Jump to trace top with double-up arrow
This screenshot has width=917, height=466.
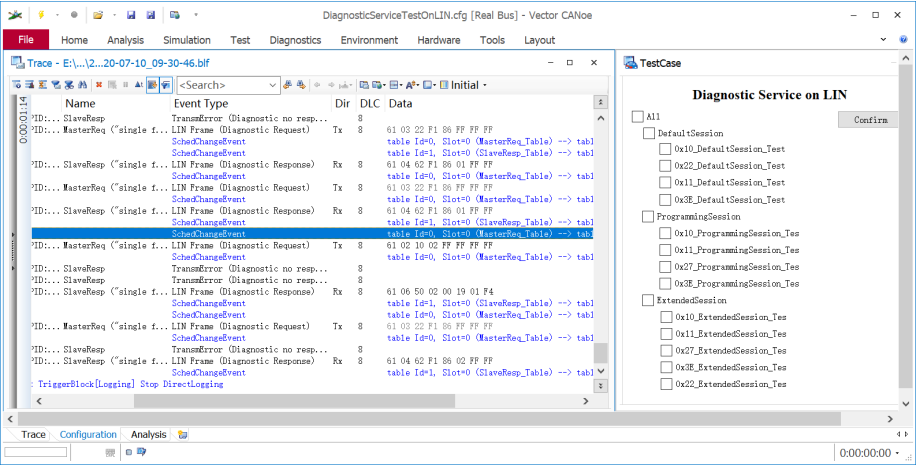pyautogui.click(x=601, y=102)
